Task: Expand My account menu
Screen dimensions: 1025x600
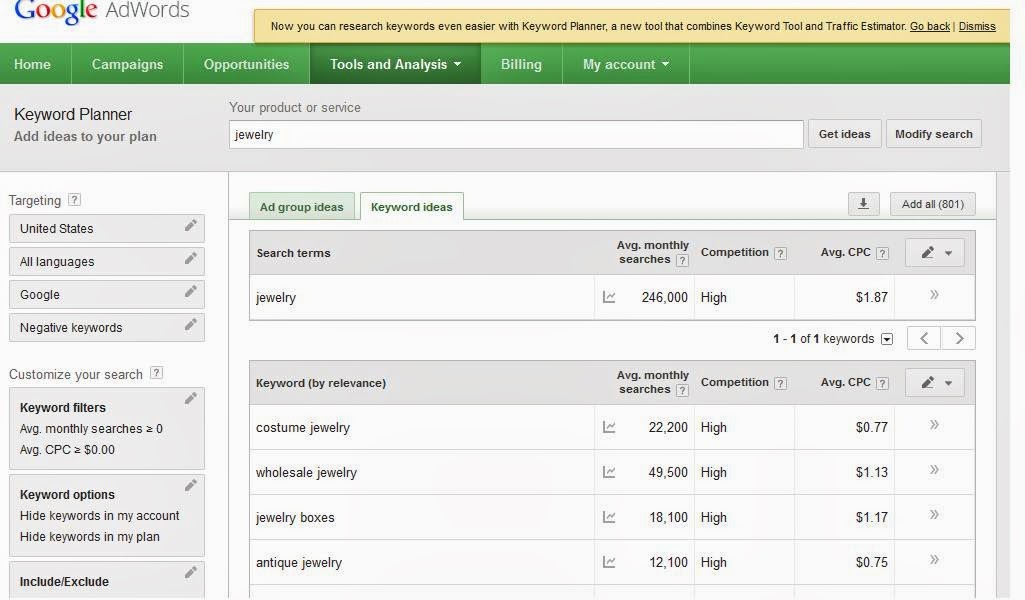Action: pos(626,64)
